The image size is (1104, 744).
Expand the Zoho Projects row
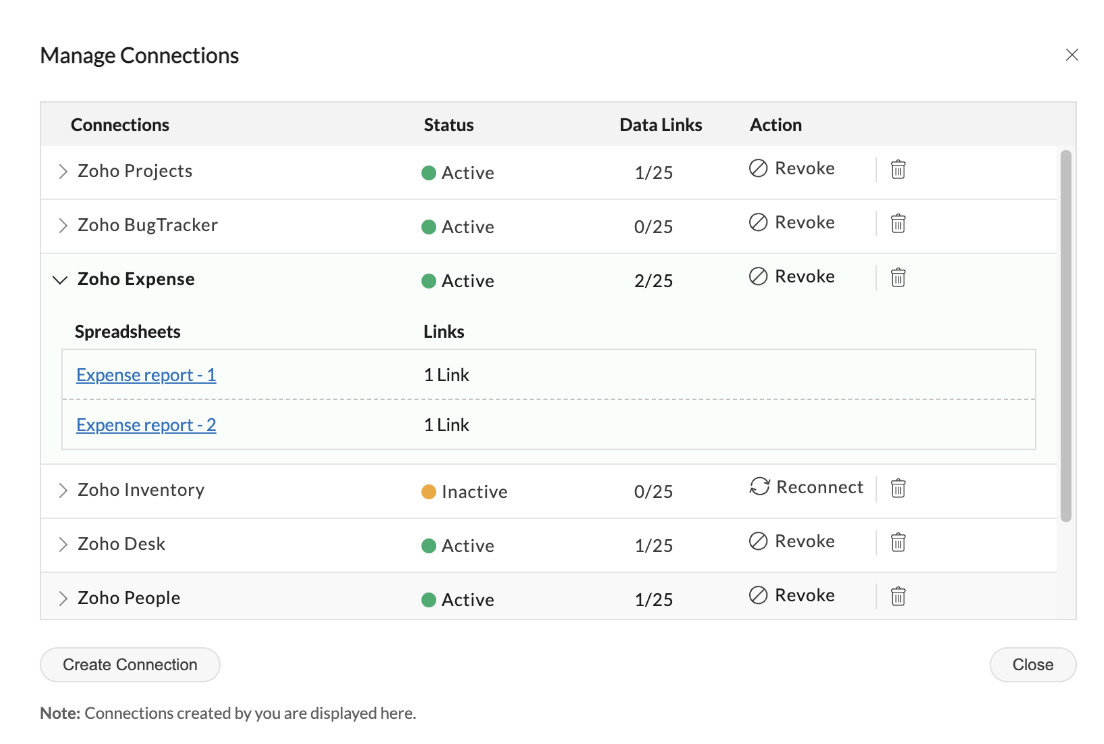coord(62,172)
